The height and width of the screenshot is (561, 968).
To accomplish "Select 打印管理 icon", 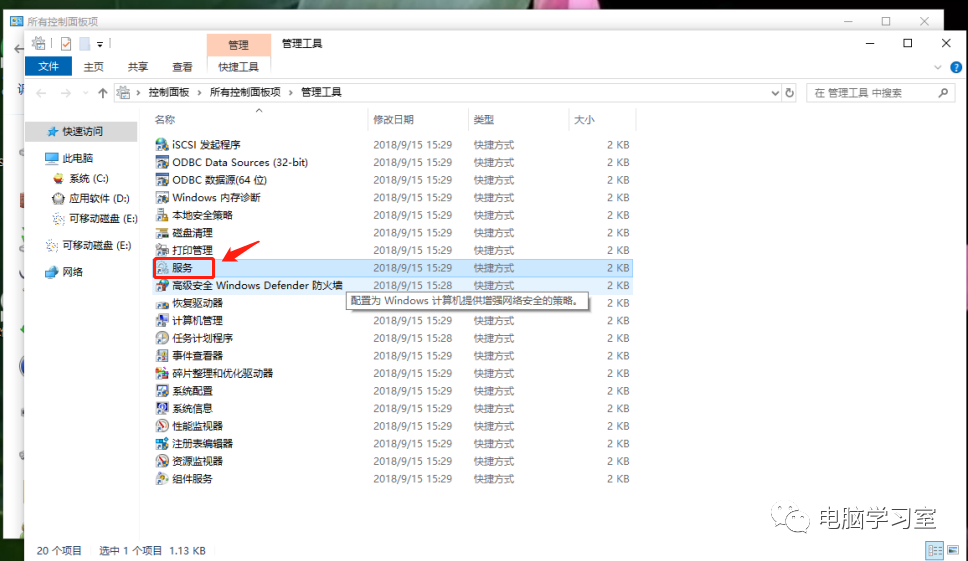I will (162, 250).
